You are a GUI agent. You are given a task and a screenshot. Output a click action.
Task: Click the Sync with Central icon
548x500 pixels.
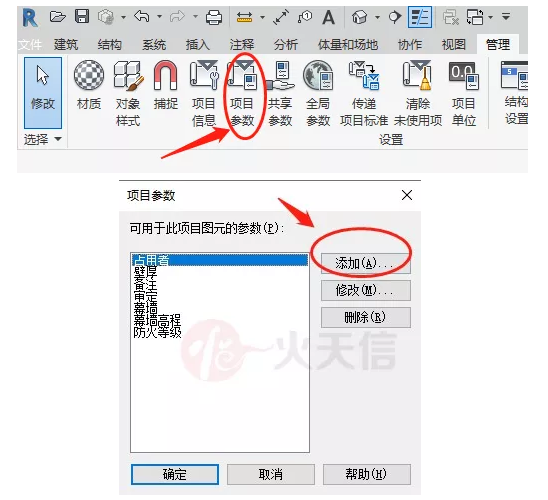click(106, 16)
